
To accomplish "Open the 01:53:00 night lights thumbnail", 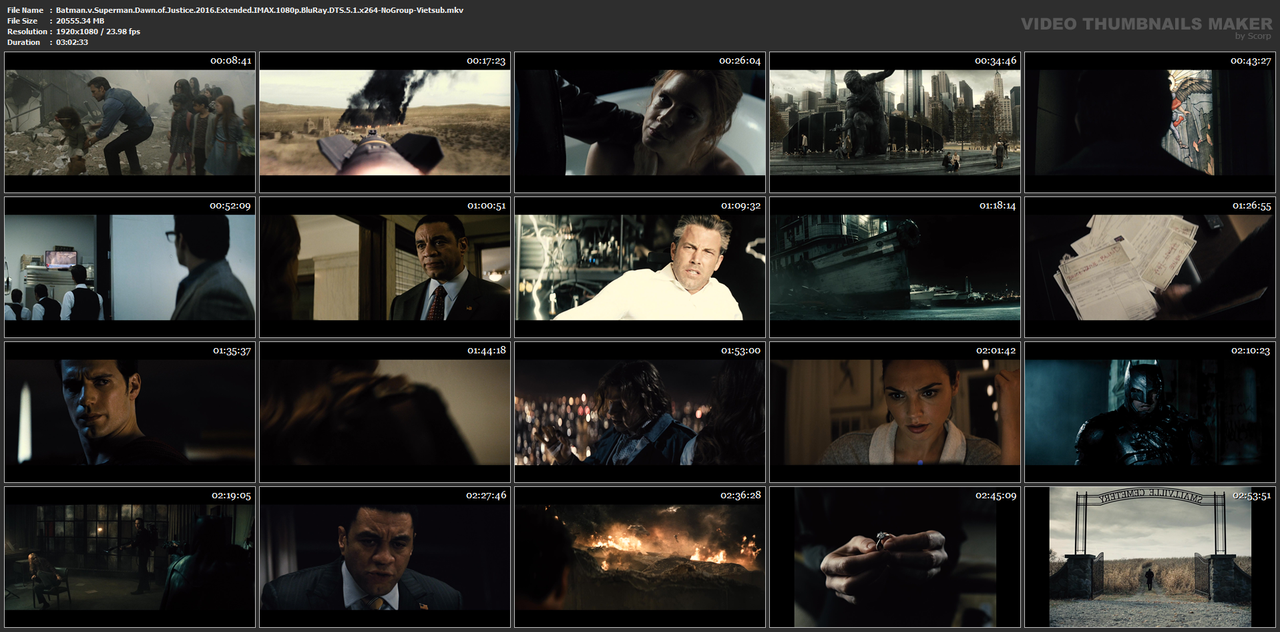I will pos(640,411).
